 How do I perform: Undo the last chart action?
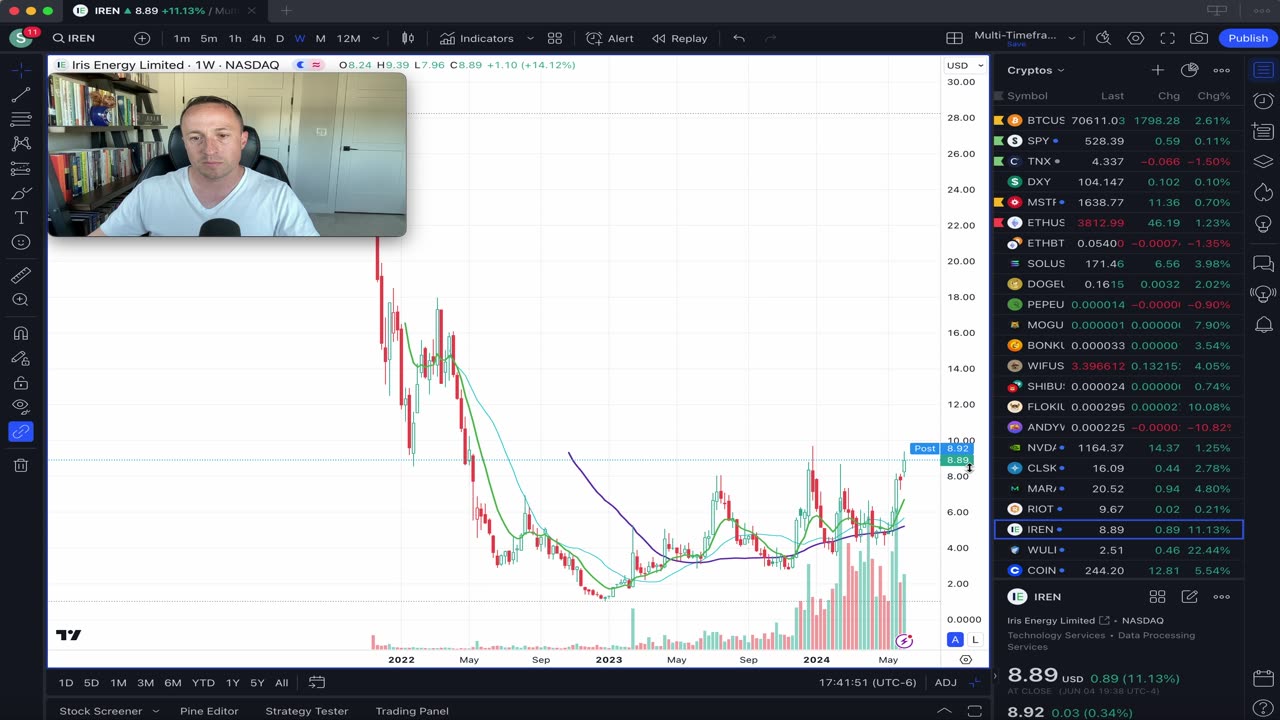tap(739, 38)
